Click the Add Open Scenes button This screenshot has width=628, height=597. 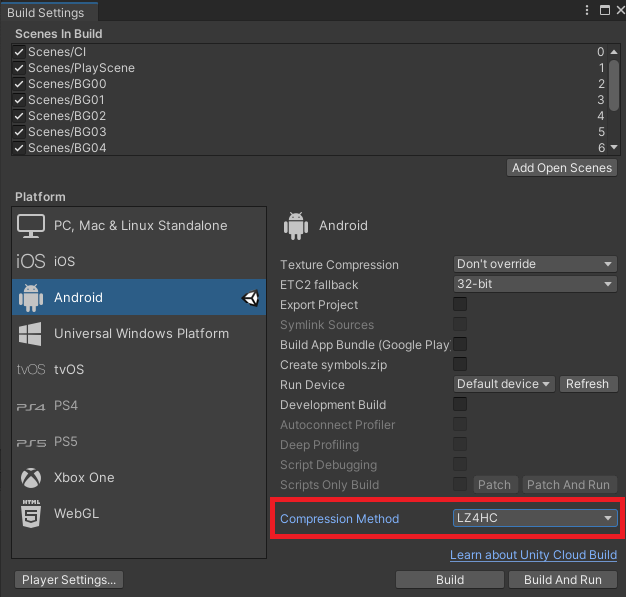pos(562,168)
